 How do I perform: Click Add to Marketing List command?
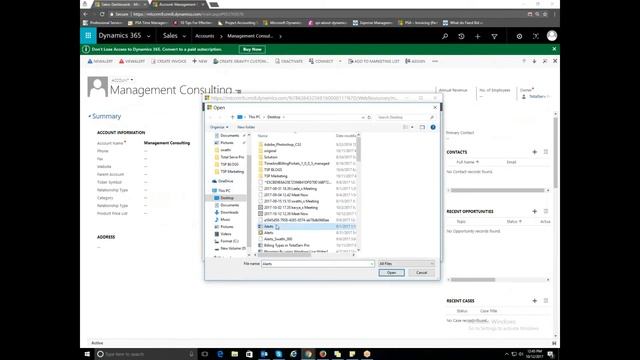click(373, 61)
